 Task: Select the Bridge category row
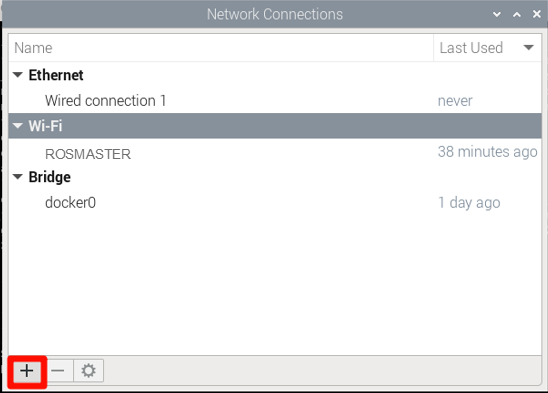coord(275,177)
